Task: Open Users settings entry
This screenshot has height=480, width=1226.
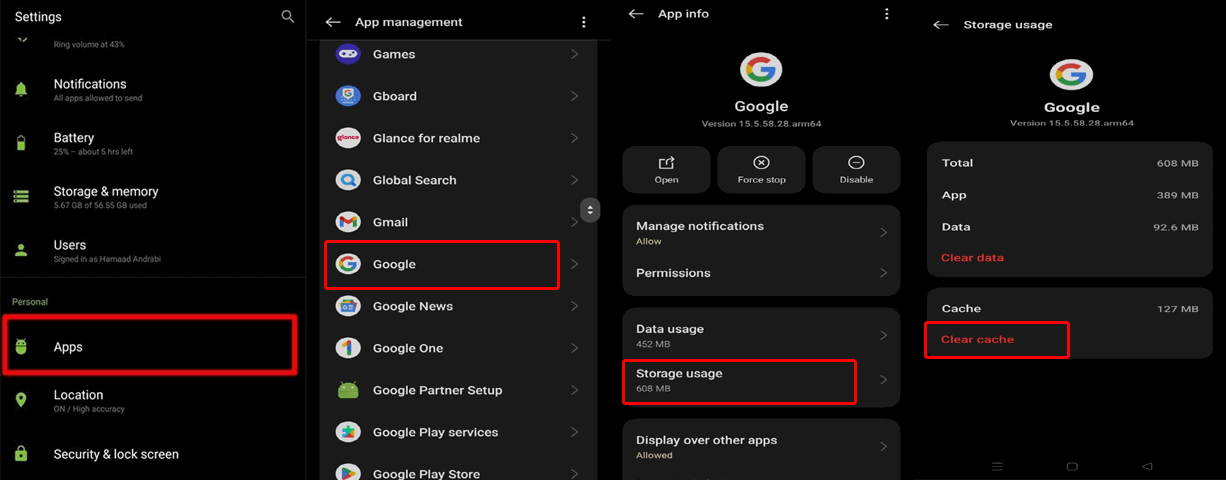Action: (x=153, y=250)
